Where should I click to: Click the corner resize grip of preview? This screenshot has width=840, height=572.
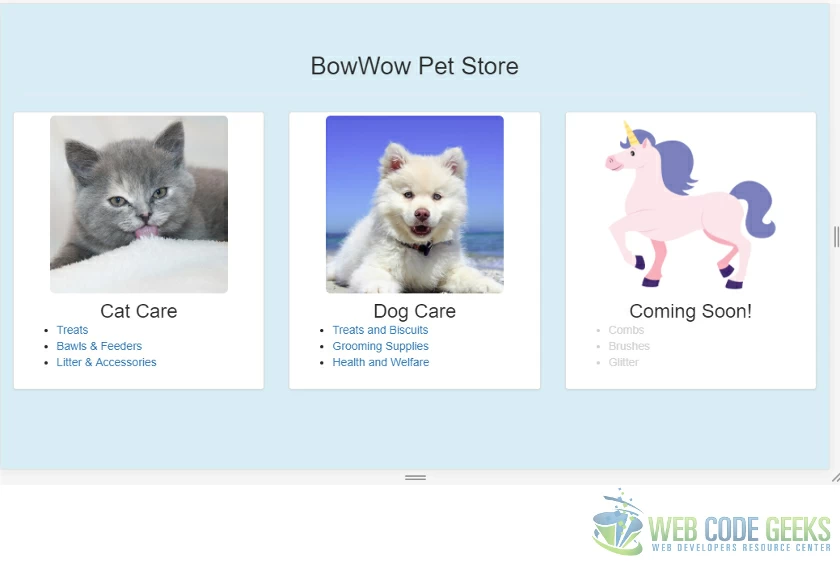point(835,477)
